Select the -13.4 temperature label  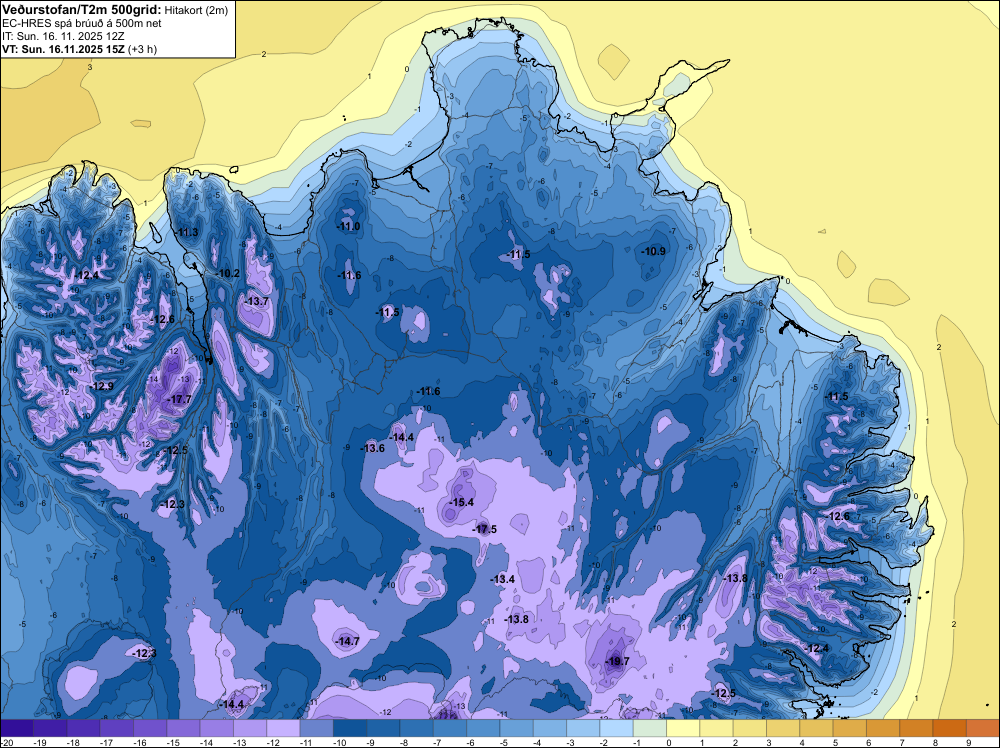(503, 579)
